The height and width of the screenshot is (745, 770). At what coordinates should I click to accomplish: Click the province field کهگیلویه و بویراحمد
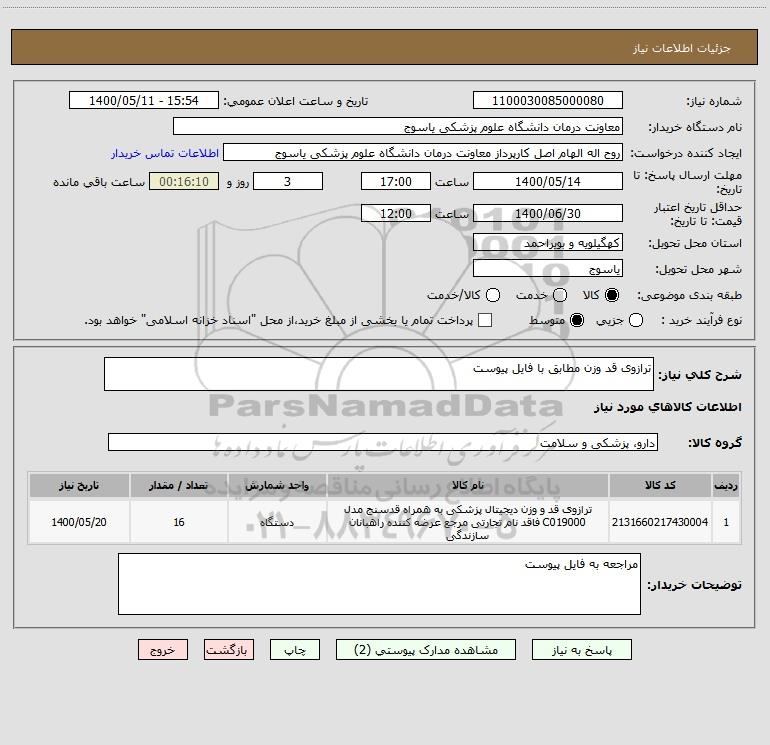[x=548, y=243]
